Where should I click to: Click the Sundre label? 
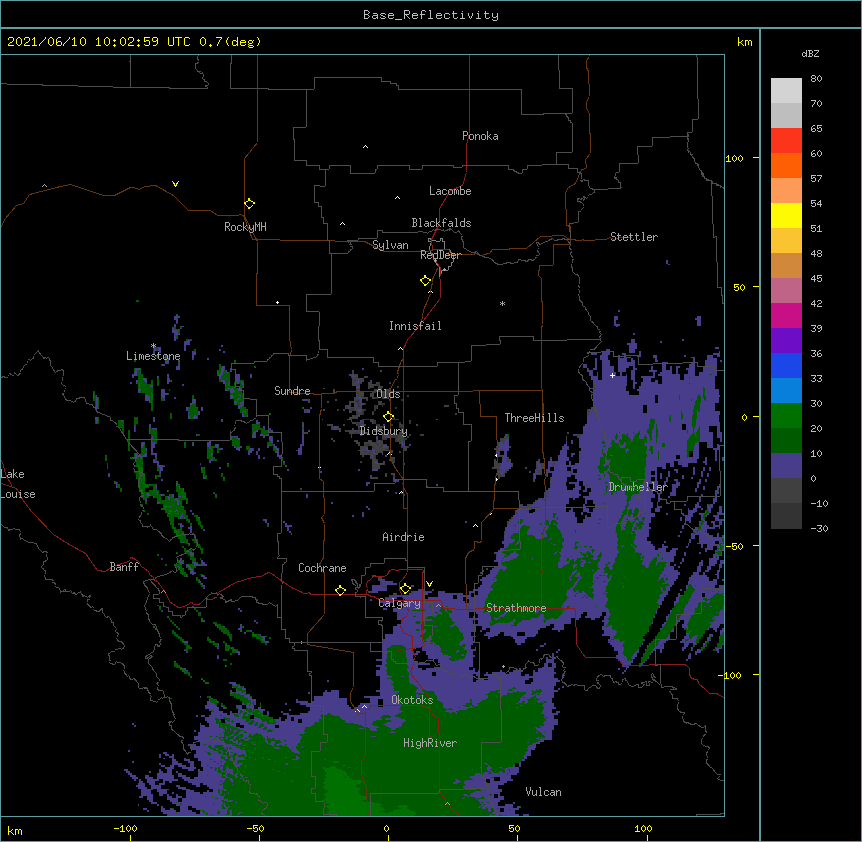click(292, 391)
